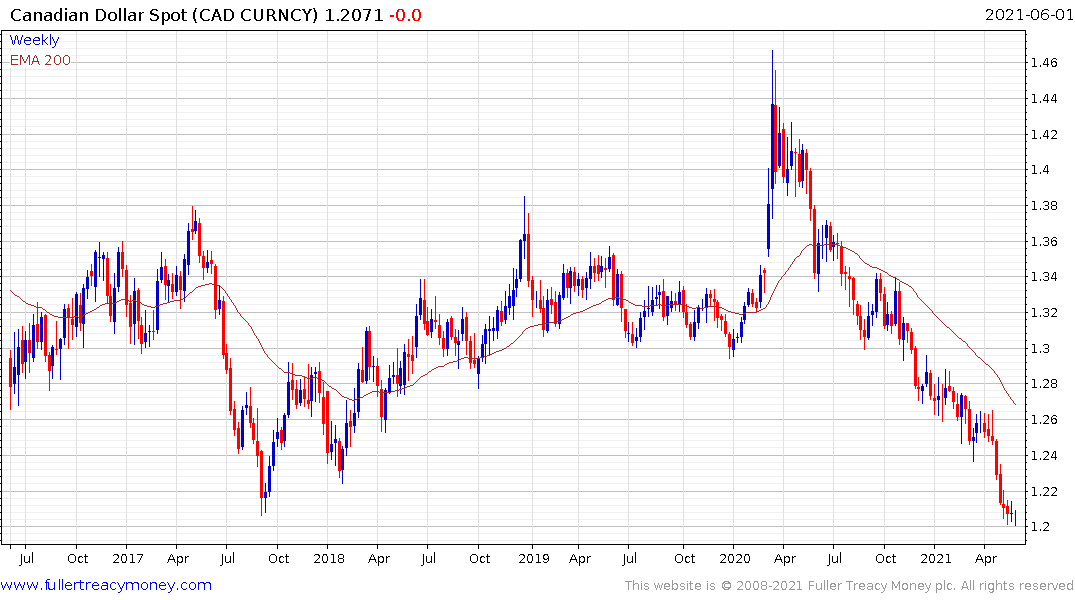Click the 1.2 price axis label
This screenshot has width=1075, height=600.
pos(1041,527)
